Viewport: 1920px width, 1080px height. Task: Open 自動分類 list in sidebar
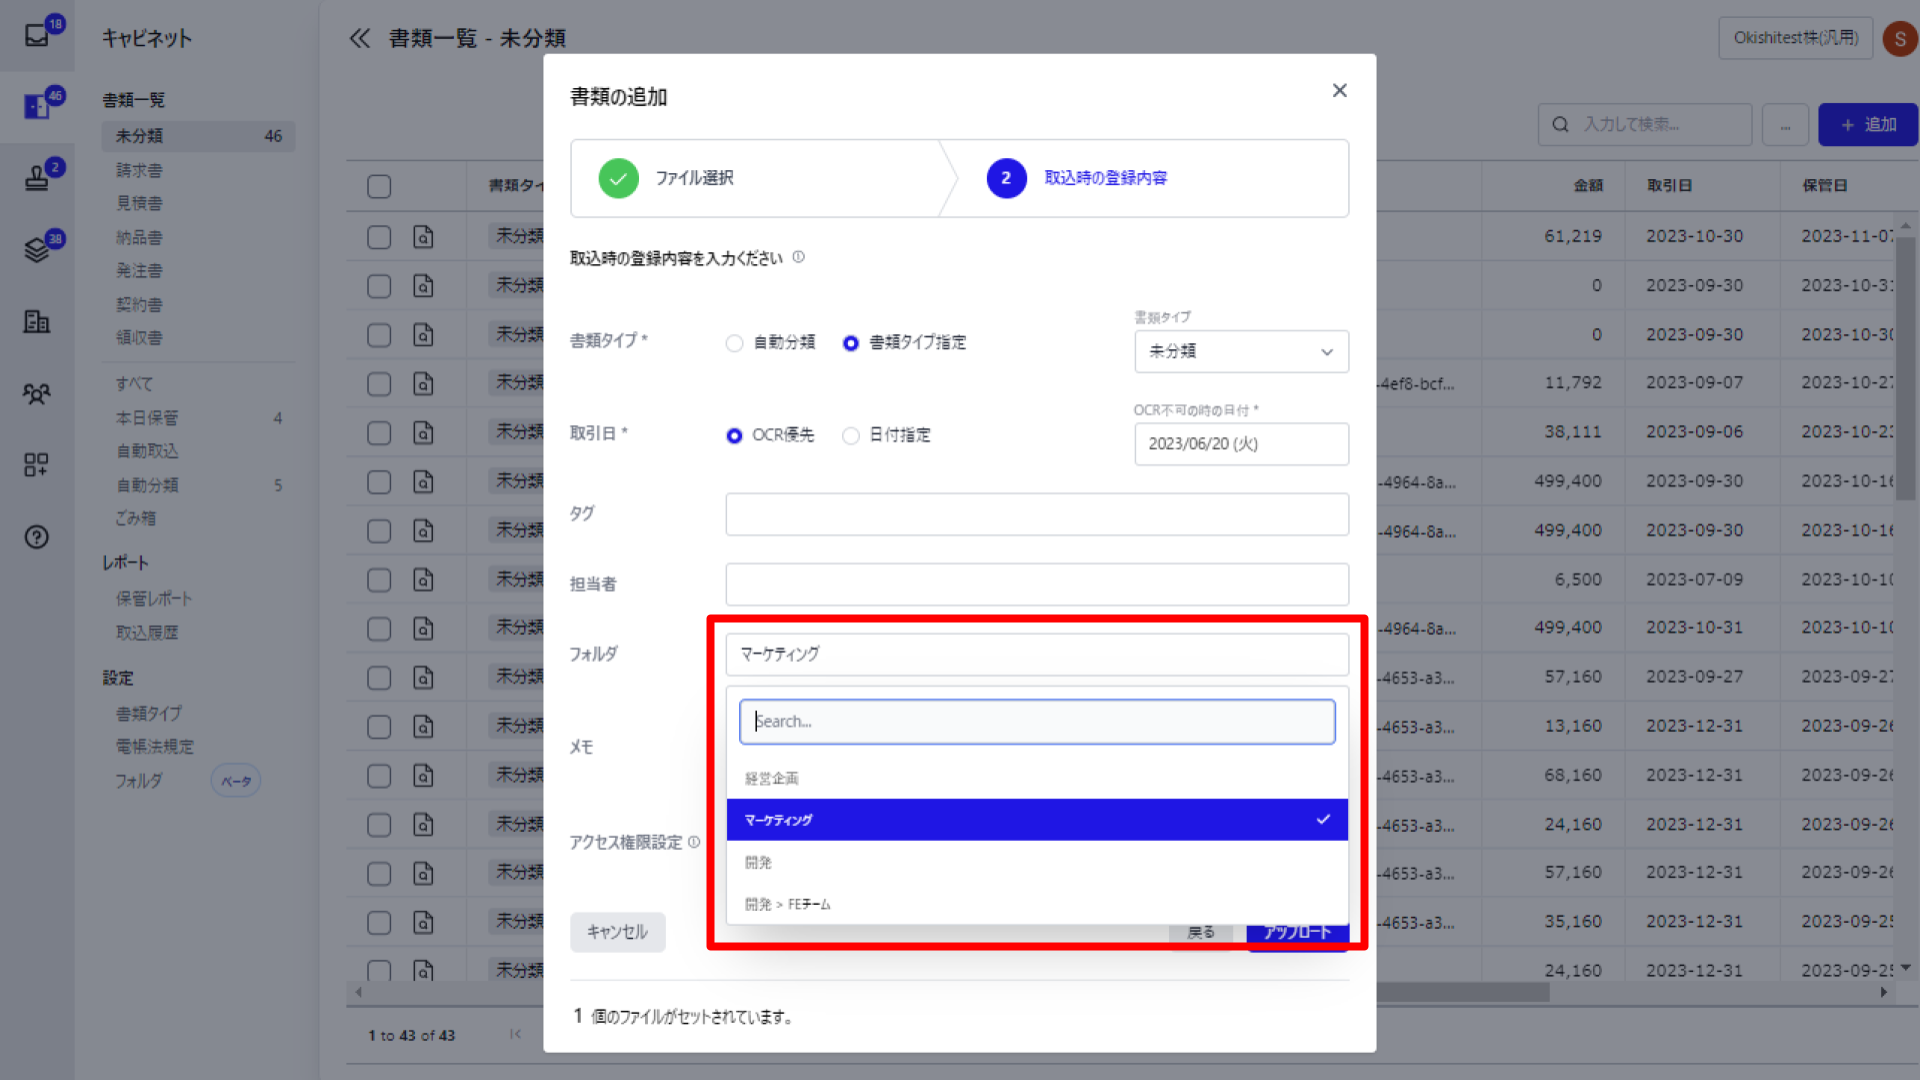coord(147,485)
